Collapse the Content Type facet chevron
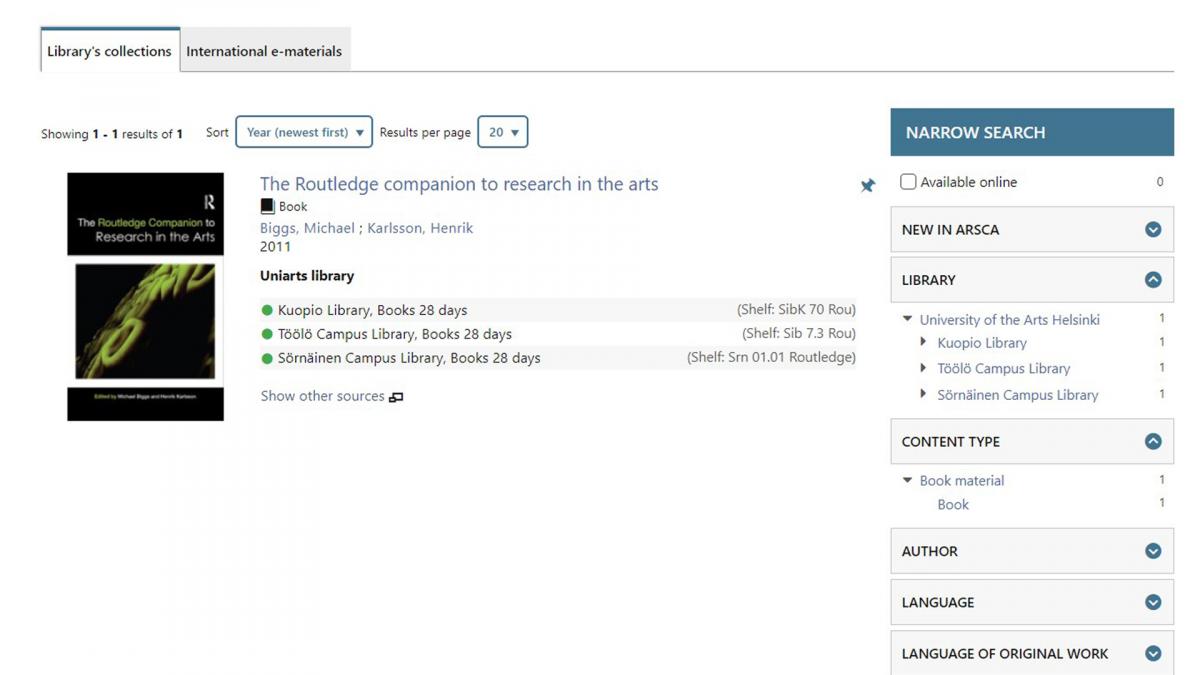This screenshot has height=675, width=1200. pyautogui.click(x=1153, y=441)
